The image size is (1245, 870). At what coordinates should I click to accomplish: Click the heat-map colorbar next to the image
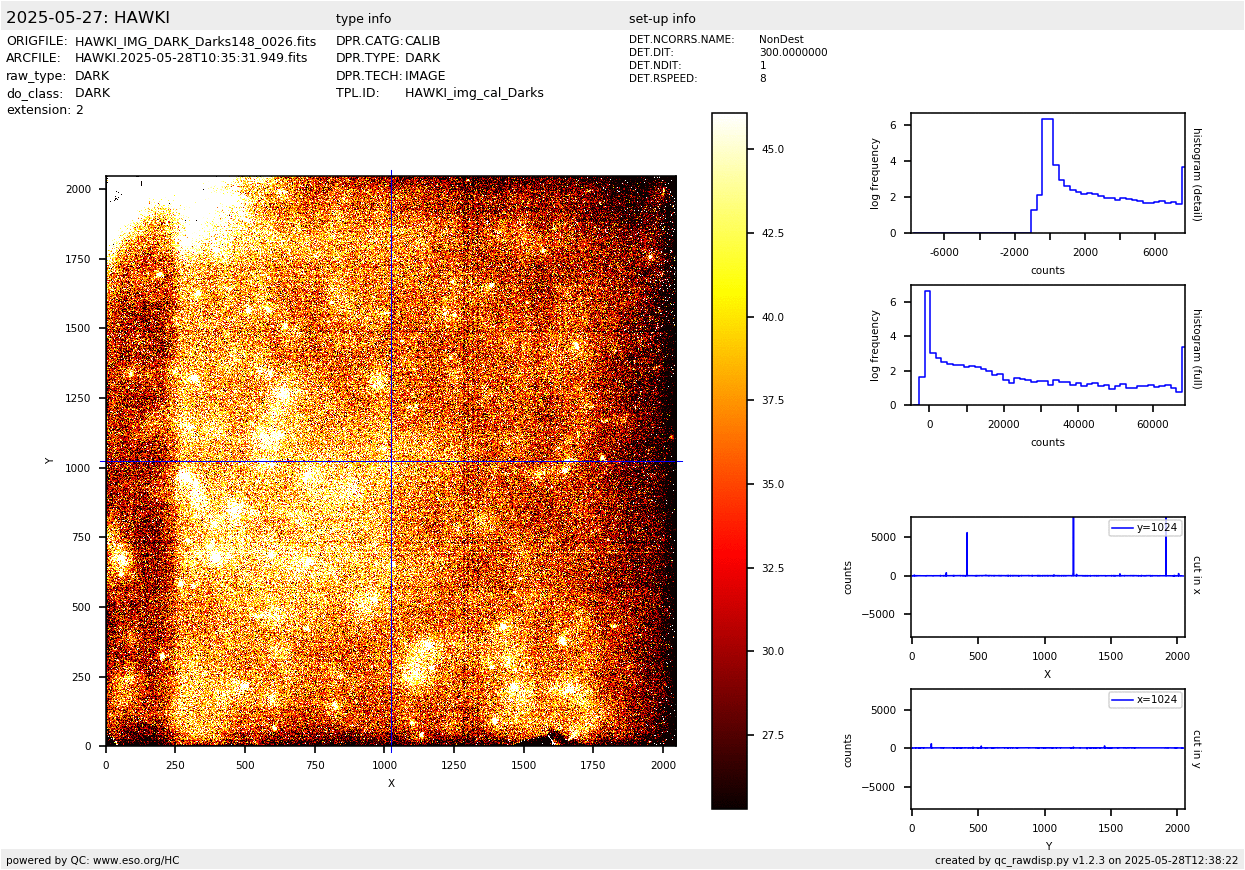(729, 461)
